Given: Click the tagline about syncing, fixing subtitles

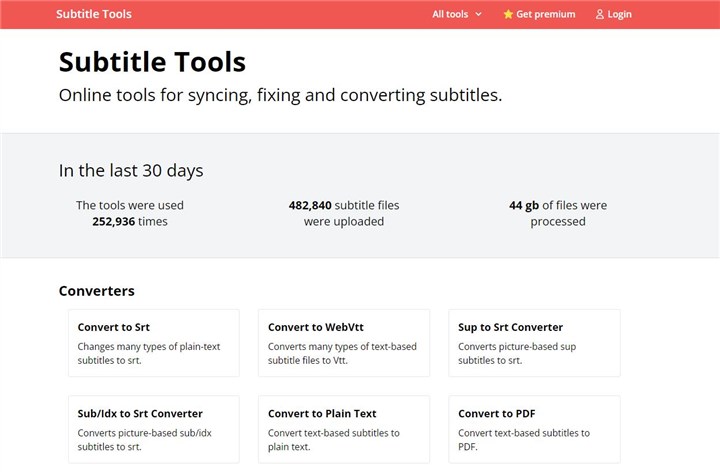Looking at the screenshot, I should coord(280,96).
